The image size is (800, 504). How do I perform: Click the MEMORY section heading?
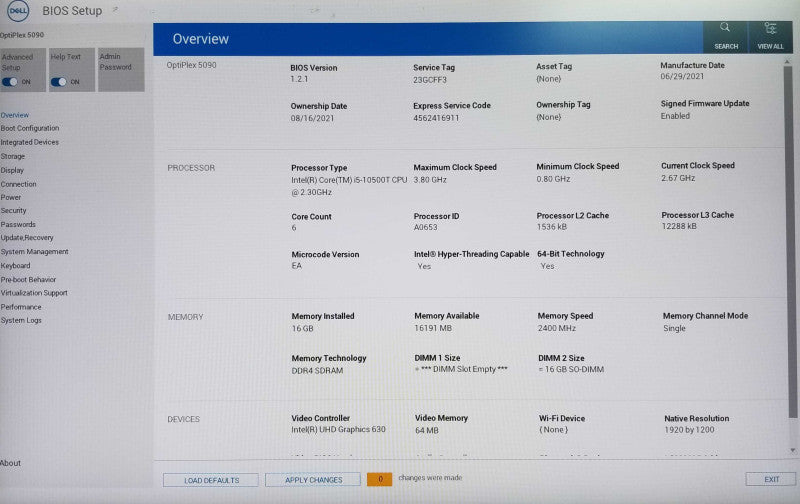186,317
